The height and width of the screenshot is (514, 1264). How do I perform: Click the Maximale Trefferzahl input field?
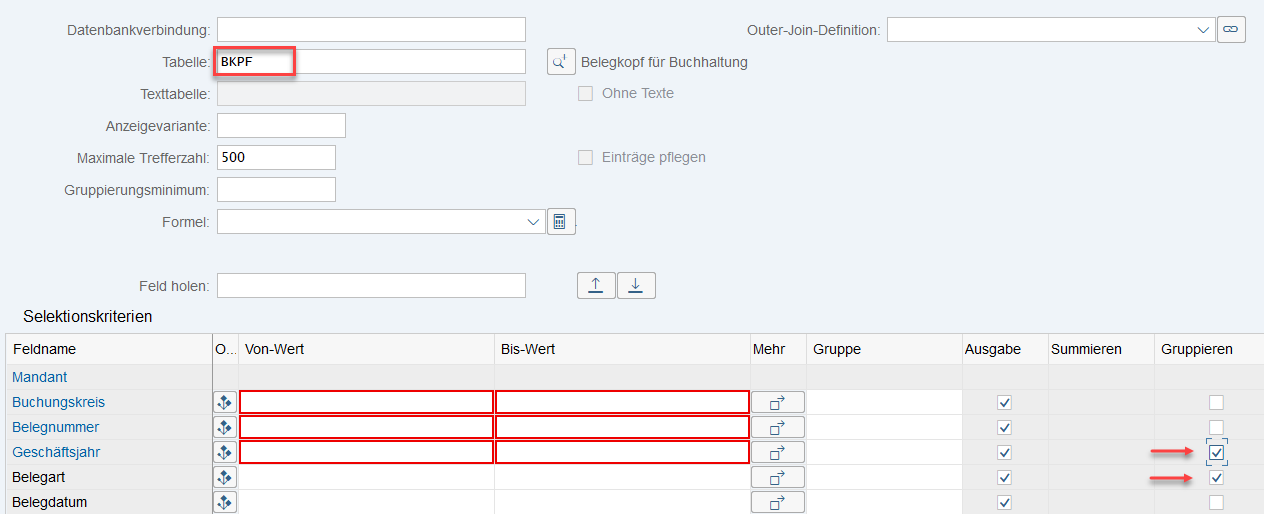tap(276, 158)
